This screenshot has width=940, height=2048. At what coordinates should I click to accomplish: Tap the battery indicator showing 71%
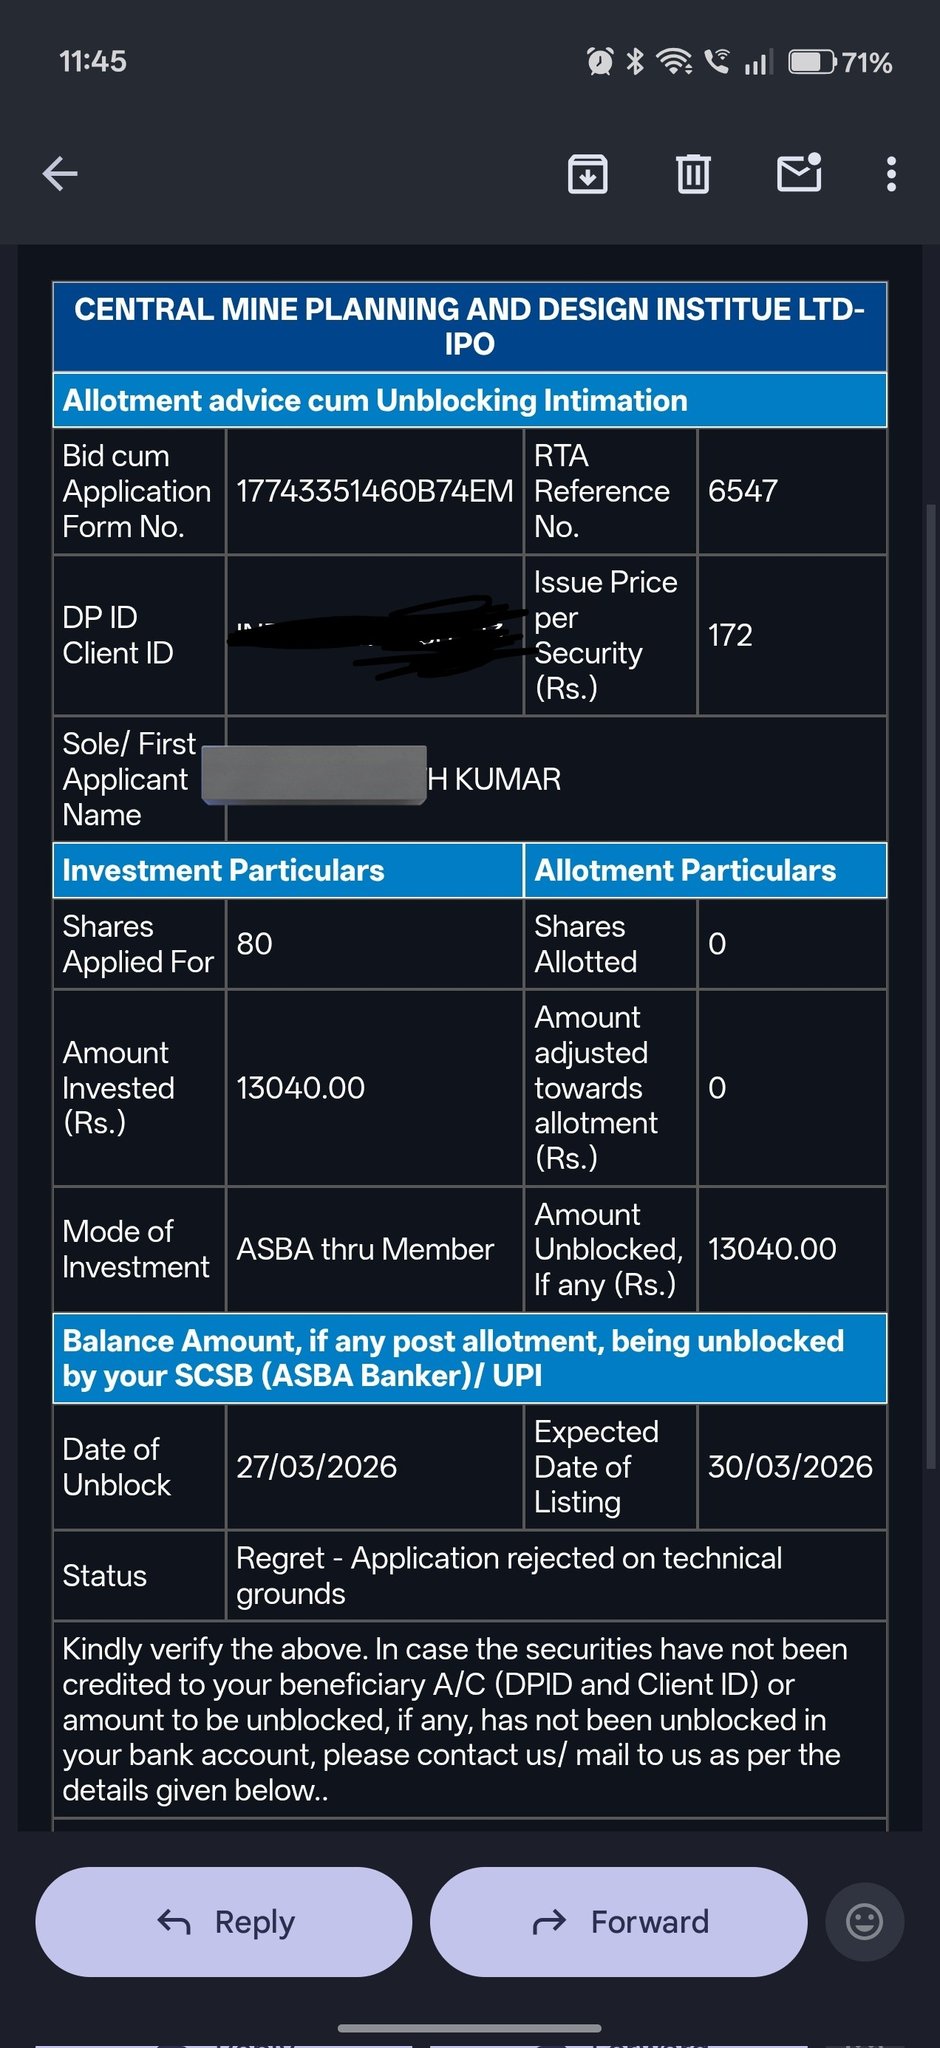[x=840, y=62]
